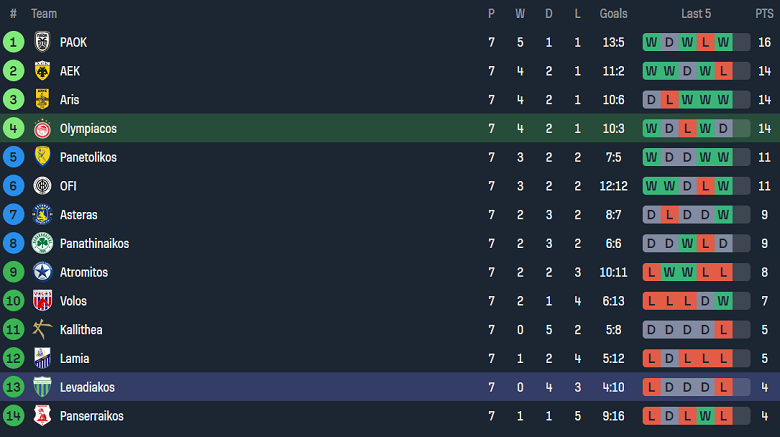
Task: Click the OFI circular logo
Action: coord(42,186)
